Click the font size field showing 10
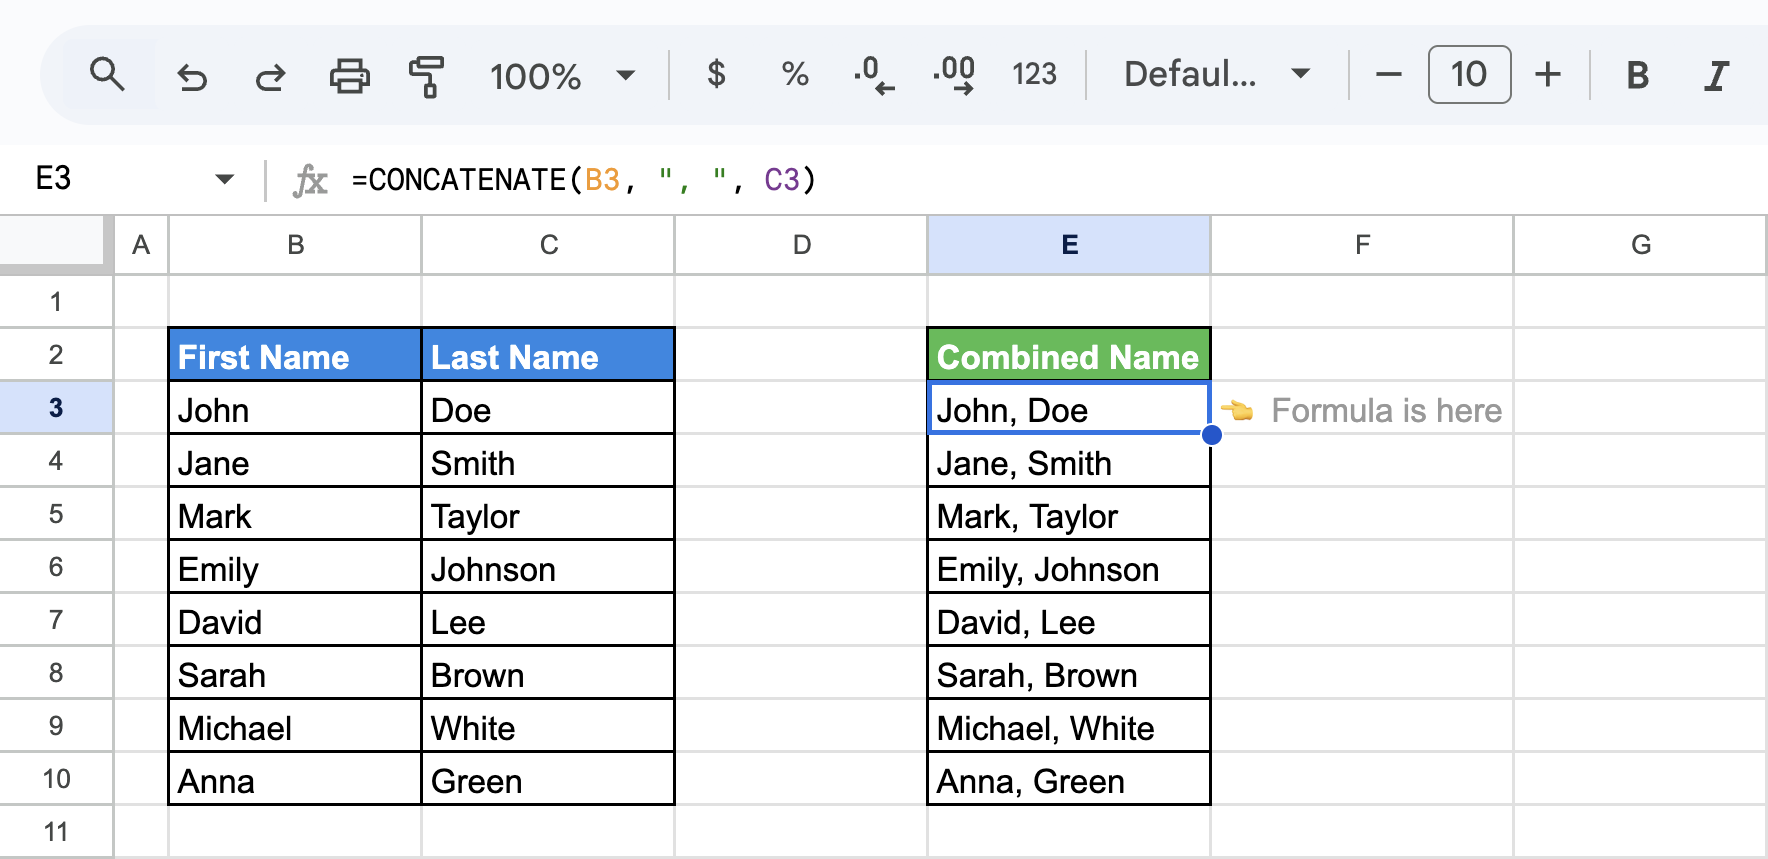Image resolution: width=1768 pixels, height=859 pixels. (x=1469, y=74)
